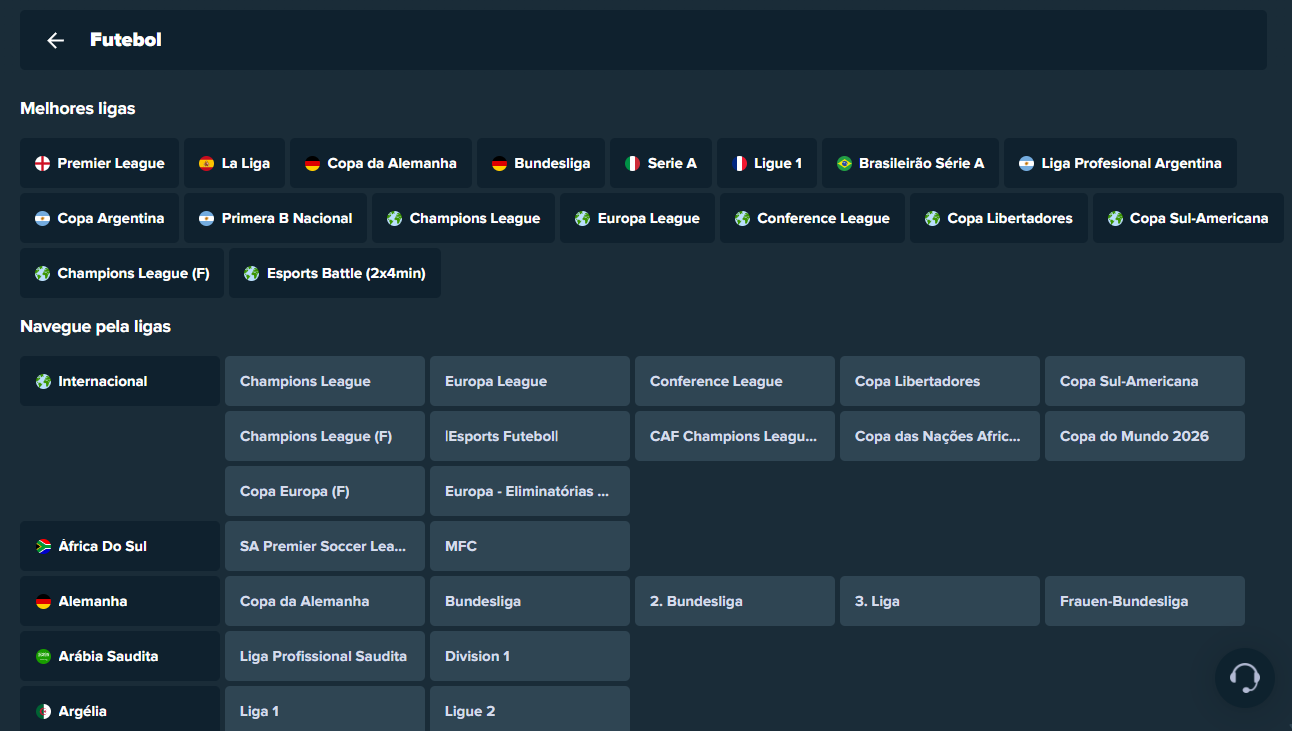1292x731 pixels.
Task: Click the France flag on Ligue 1
Action: 739,163
